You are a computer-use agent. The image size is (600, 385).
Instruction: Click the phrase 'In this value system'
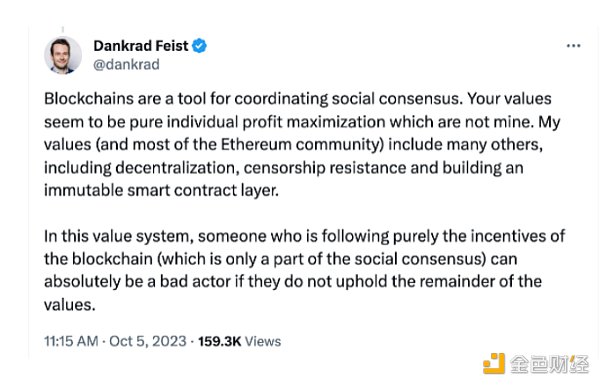pyautogui.click(x=116, y=236)
